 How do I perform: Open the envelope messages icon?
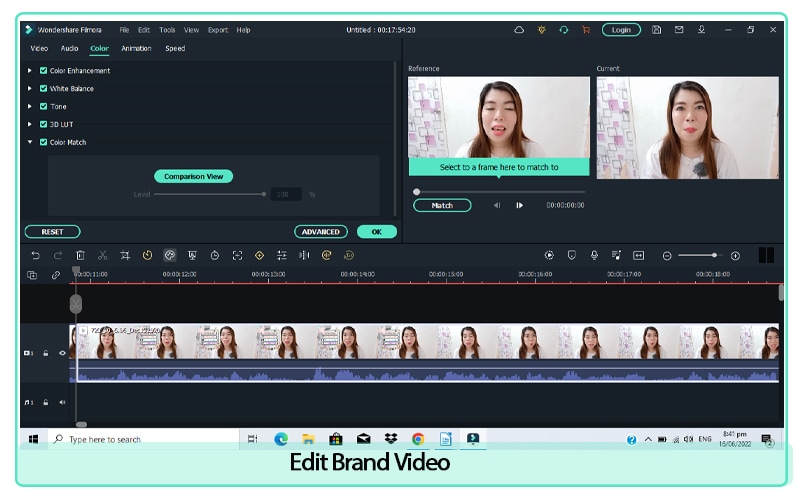tap(679, 30)
